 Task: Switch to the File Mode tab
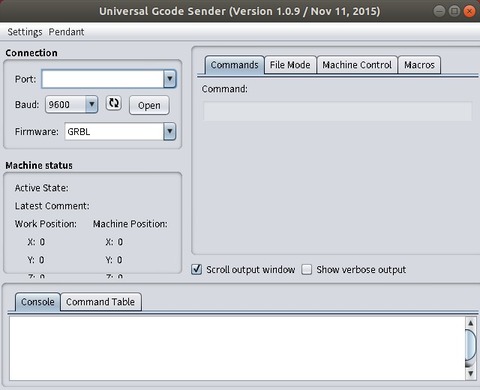click(x=290, y=65)
